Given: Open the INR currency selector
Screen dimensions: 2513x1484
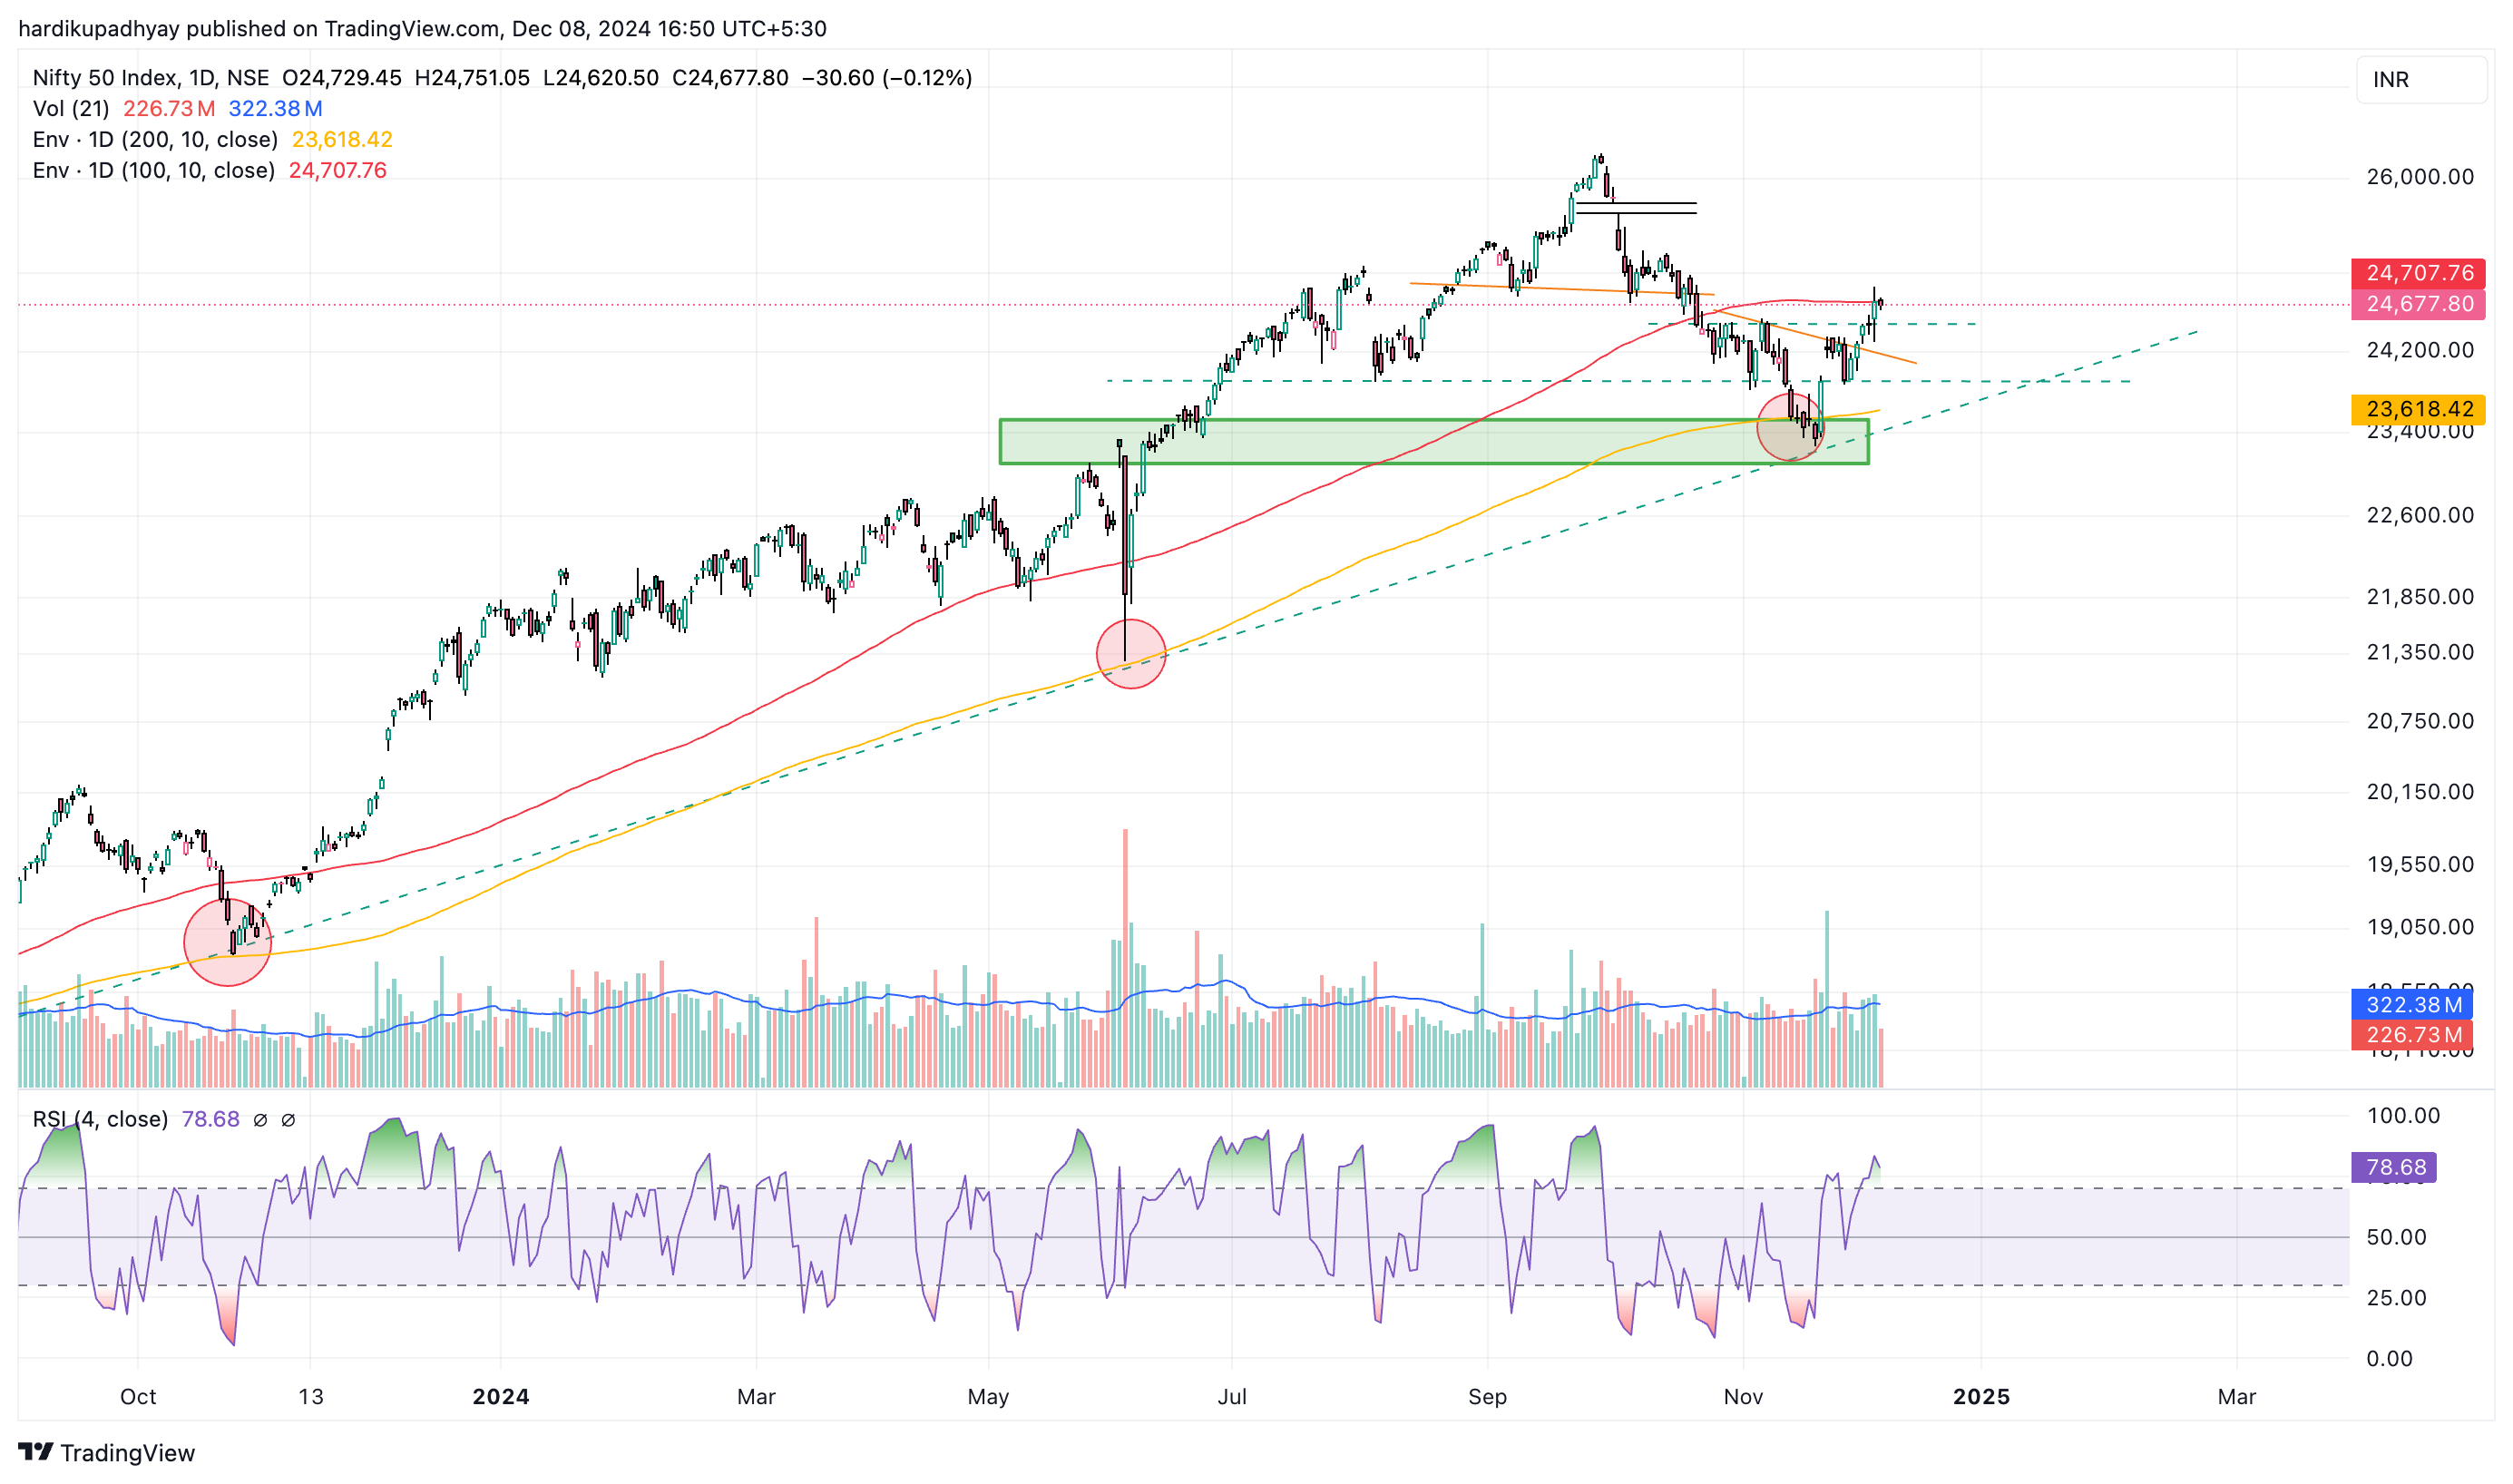Looking at the screenshot, I should tap(2419, 80).
